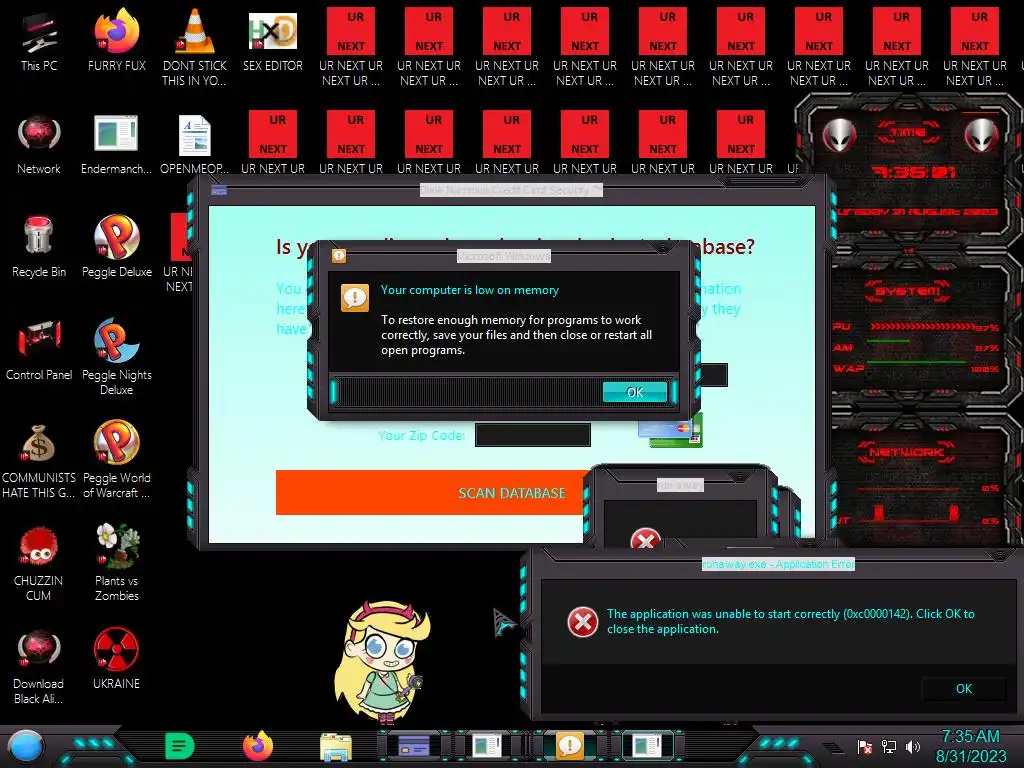The image size is (1024, 768).
Task: Launch Peggle World of Warcraft shortcut
Action: (x=116, y=460)
